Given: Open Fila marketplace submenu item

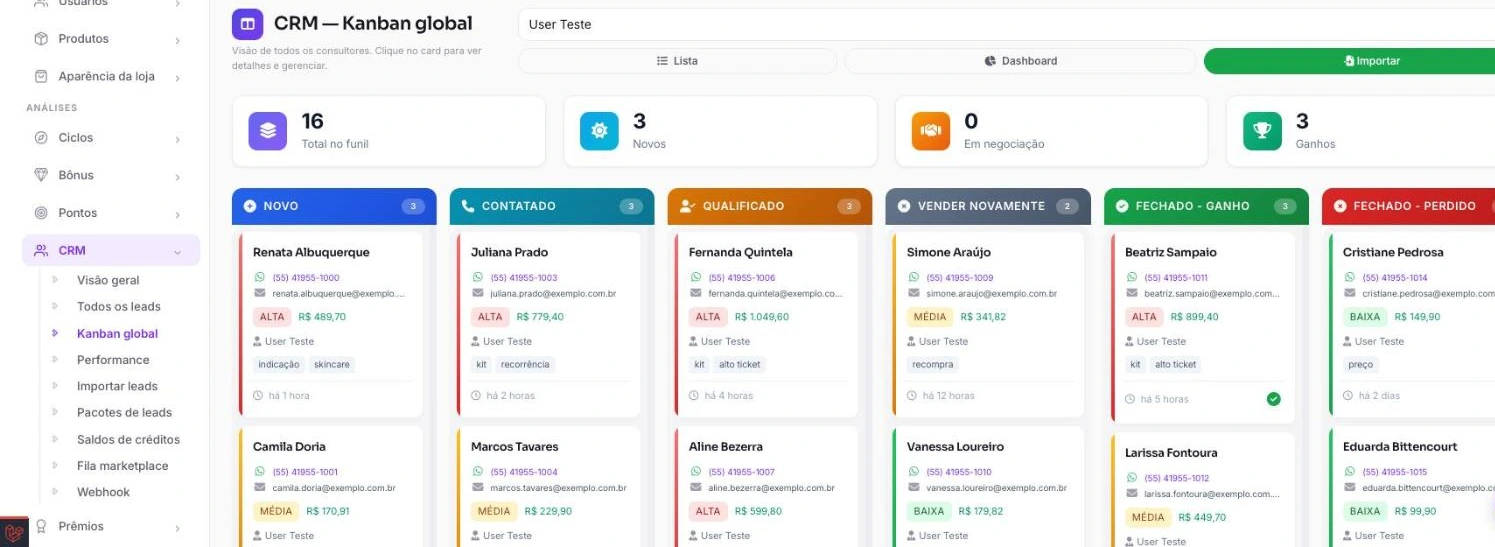Looking at the screenshot, I should pyautogui.click(x=123, y=466).
